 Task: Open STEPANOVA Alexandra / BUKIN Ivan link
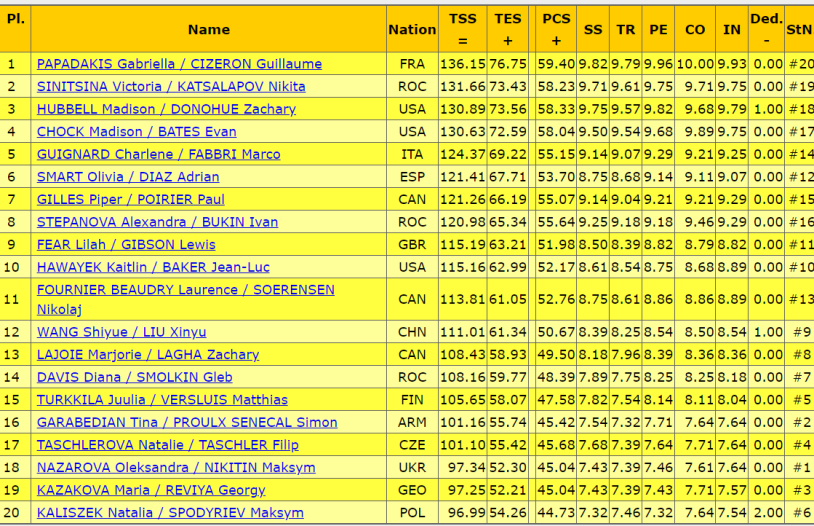pyautogui.click(x=157, y=222)
